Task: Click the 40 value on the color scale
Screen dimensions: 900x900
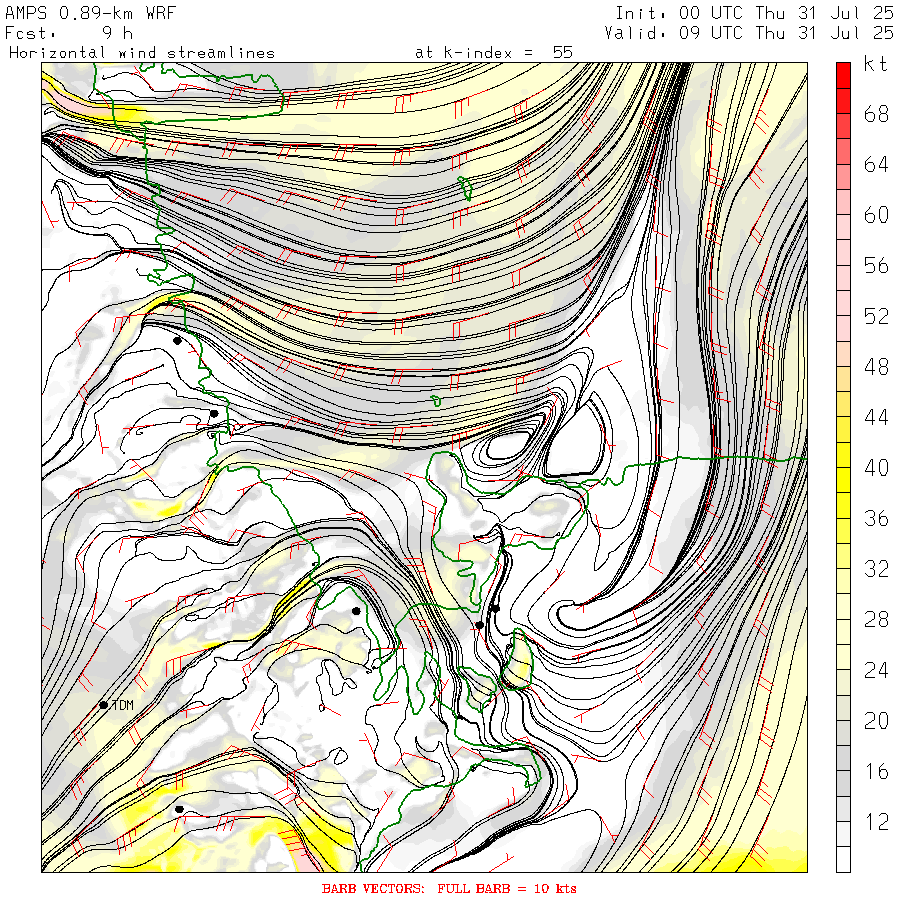Action: (x=876, y=468)
